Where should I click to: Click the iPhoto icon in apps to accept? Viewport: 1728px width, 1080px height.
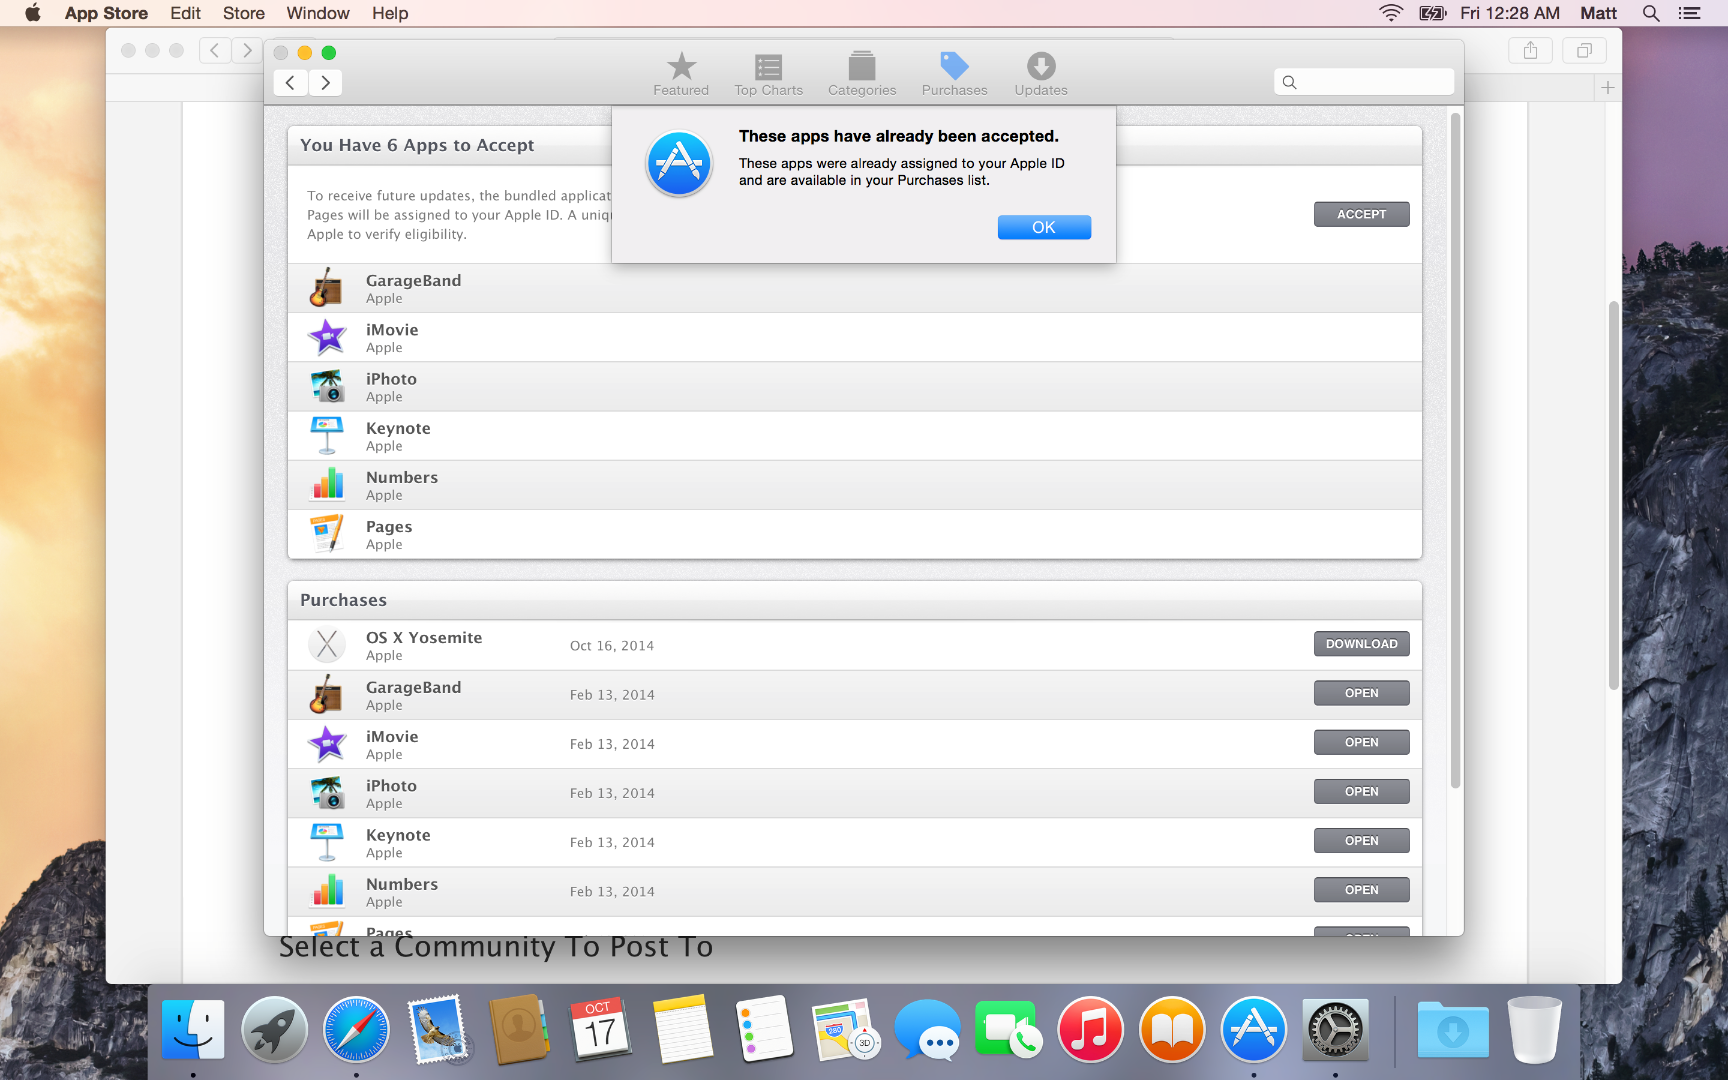(x=327, y=386)
